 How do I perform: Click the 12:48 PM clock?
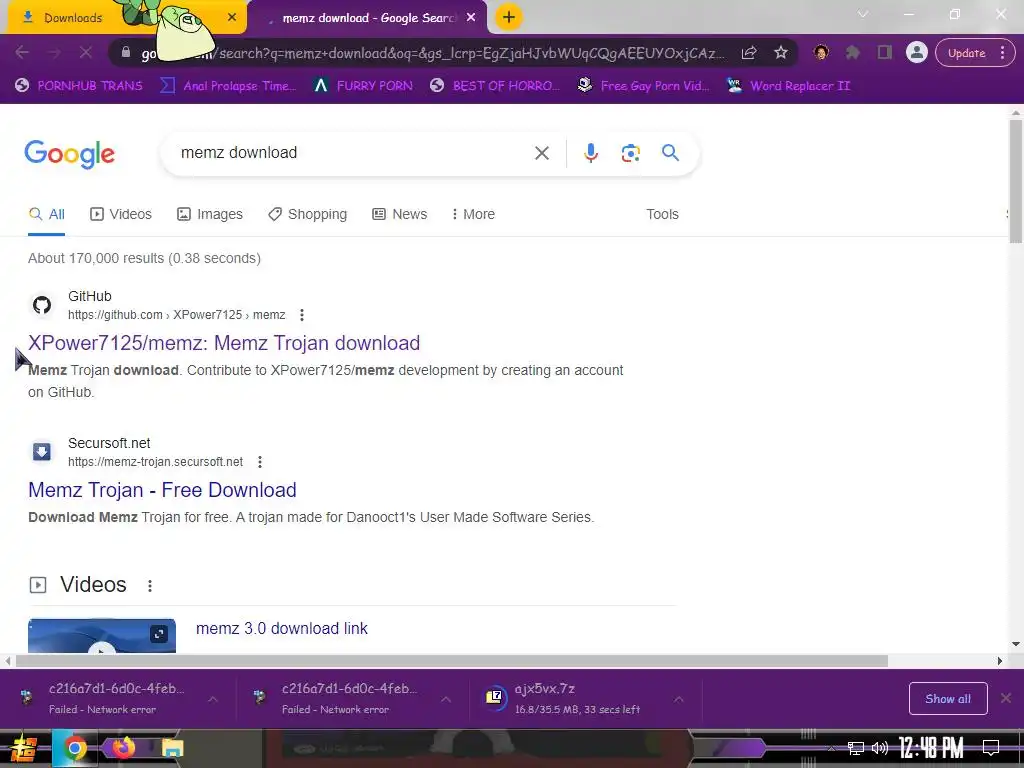[931, 748]
